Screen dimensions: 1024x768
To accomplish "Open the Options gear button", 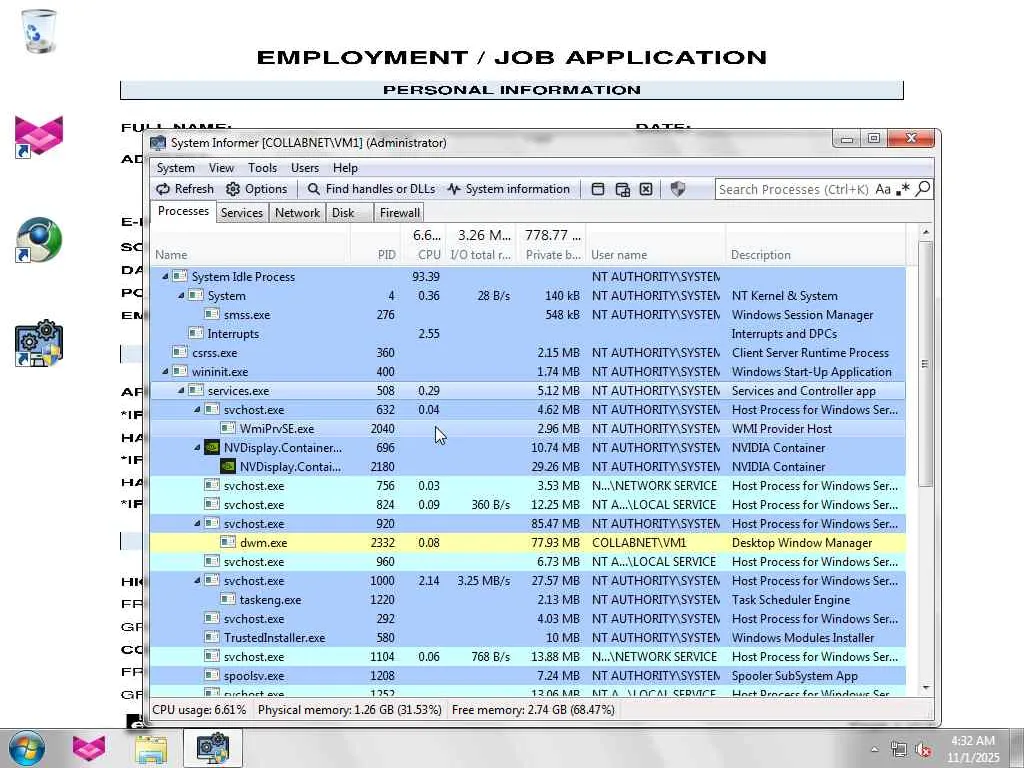I will [x=257, y=189].
